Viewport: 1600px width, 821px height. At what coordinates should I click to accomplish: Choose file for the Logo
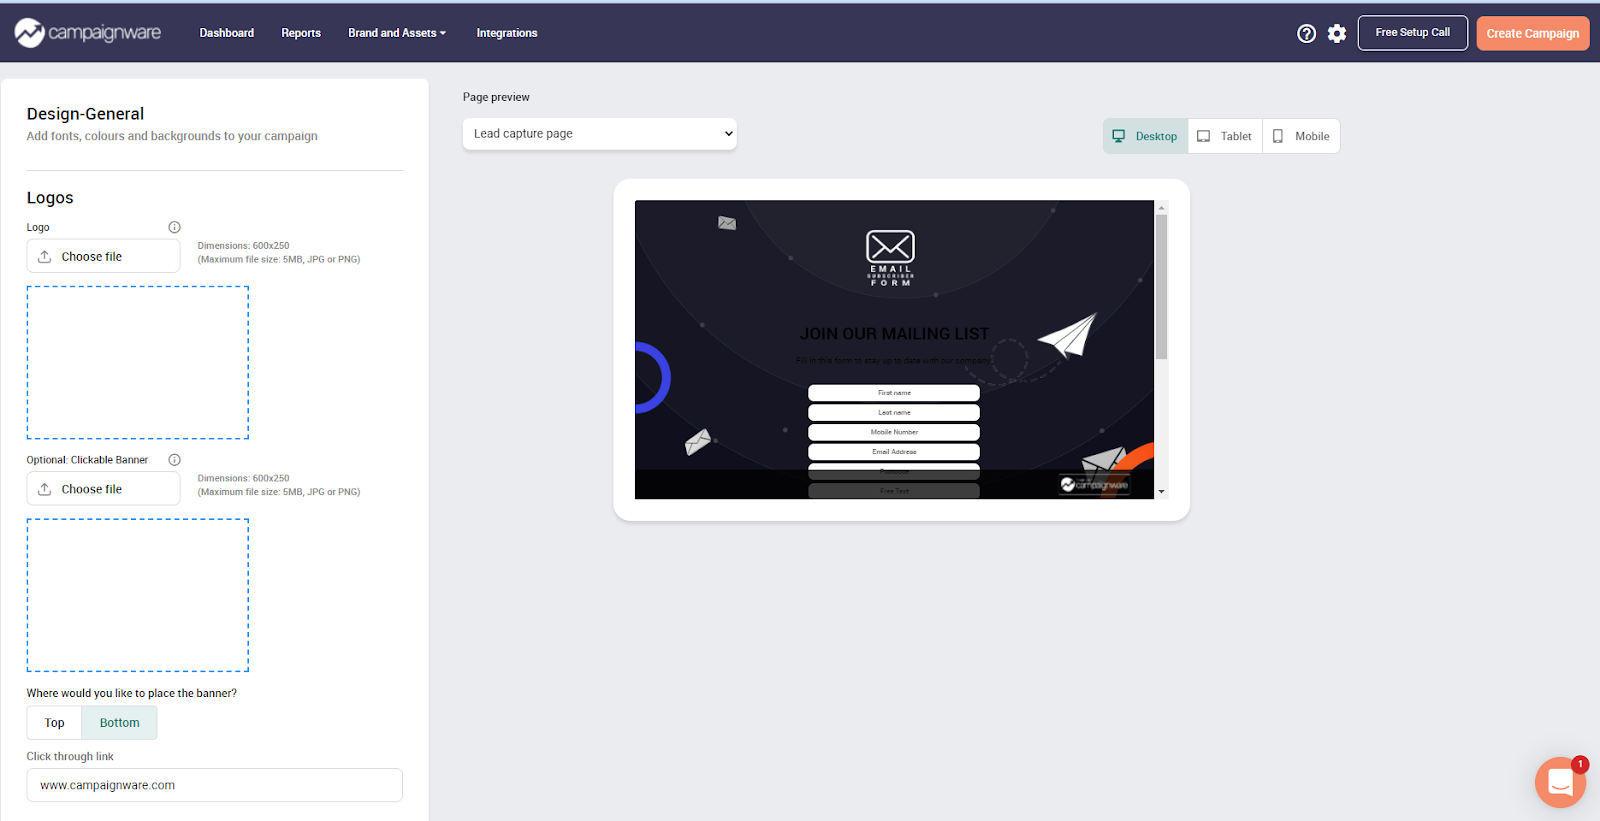[104, 256]
